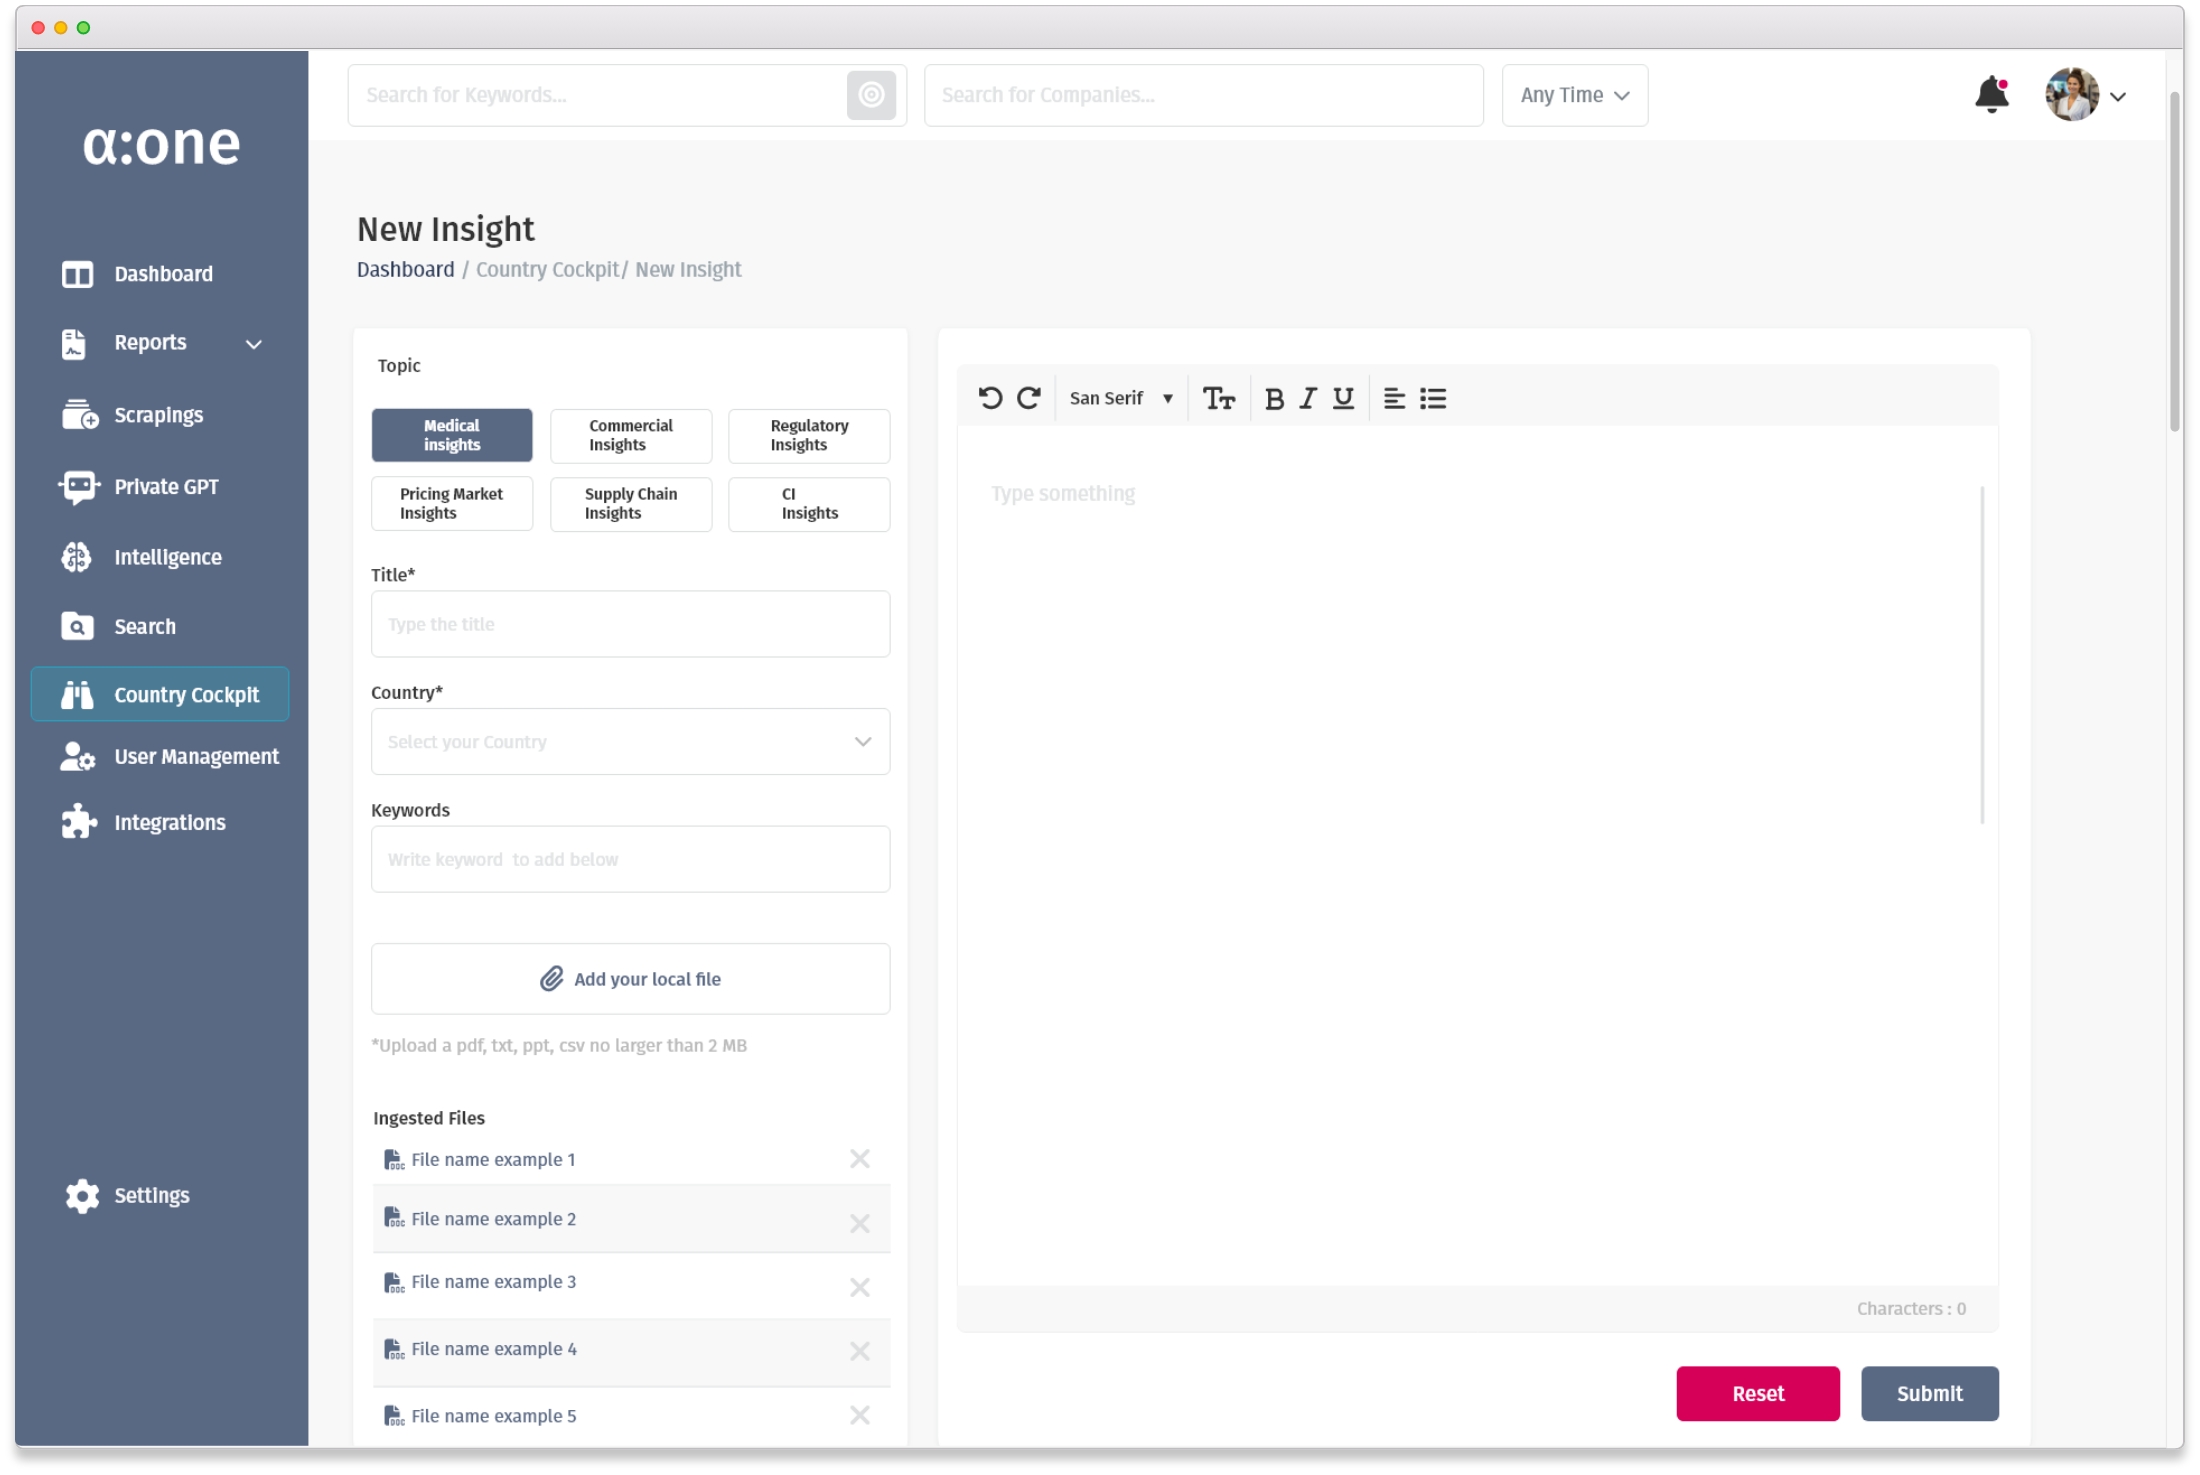Open notifications bell icon

coord(1990,95)
